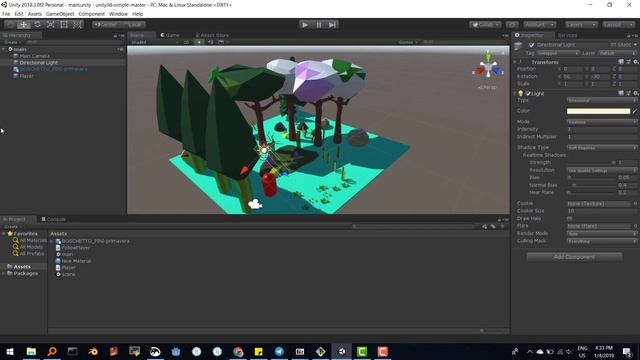The width and height of the screenshot is (640, 360).
Task: Click the Step frame button
Action: [x=333, y=24]
